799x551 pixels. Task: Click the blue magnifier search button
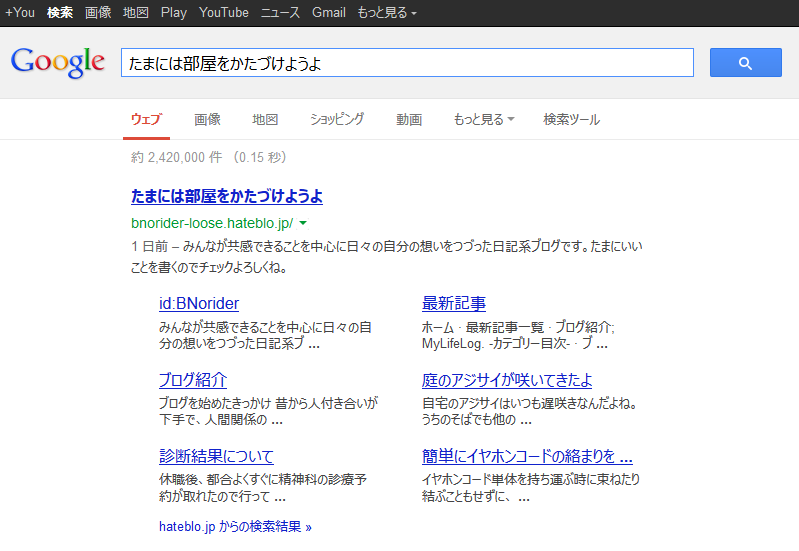tap(745, 63)
